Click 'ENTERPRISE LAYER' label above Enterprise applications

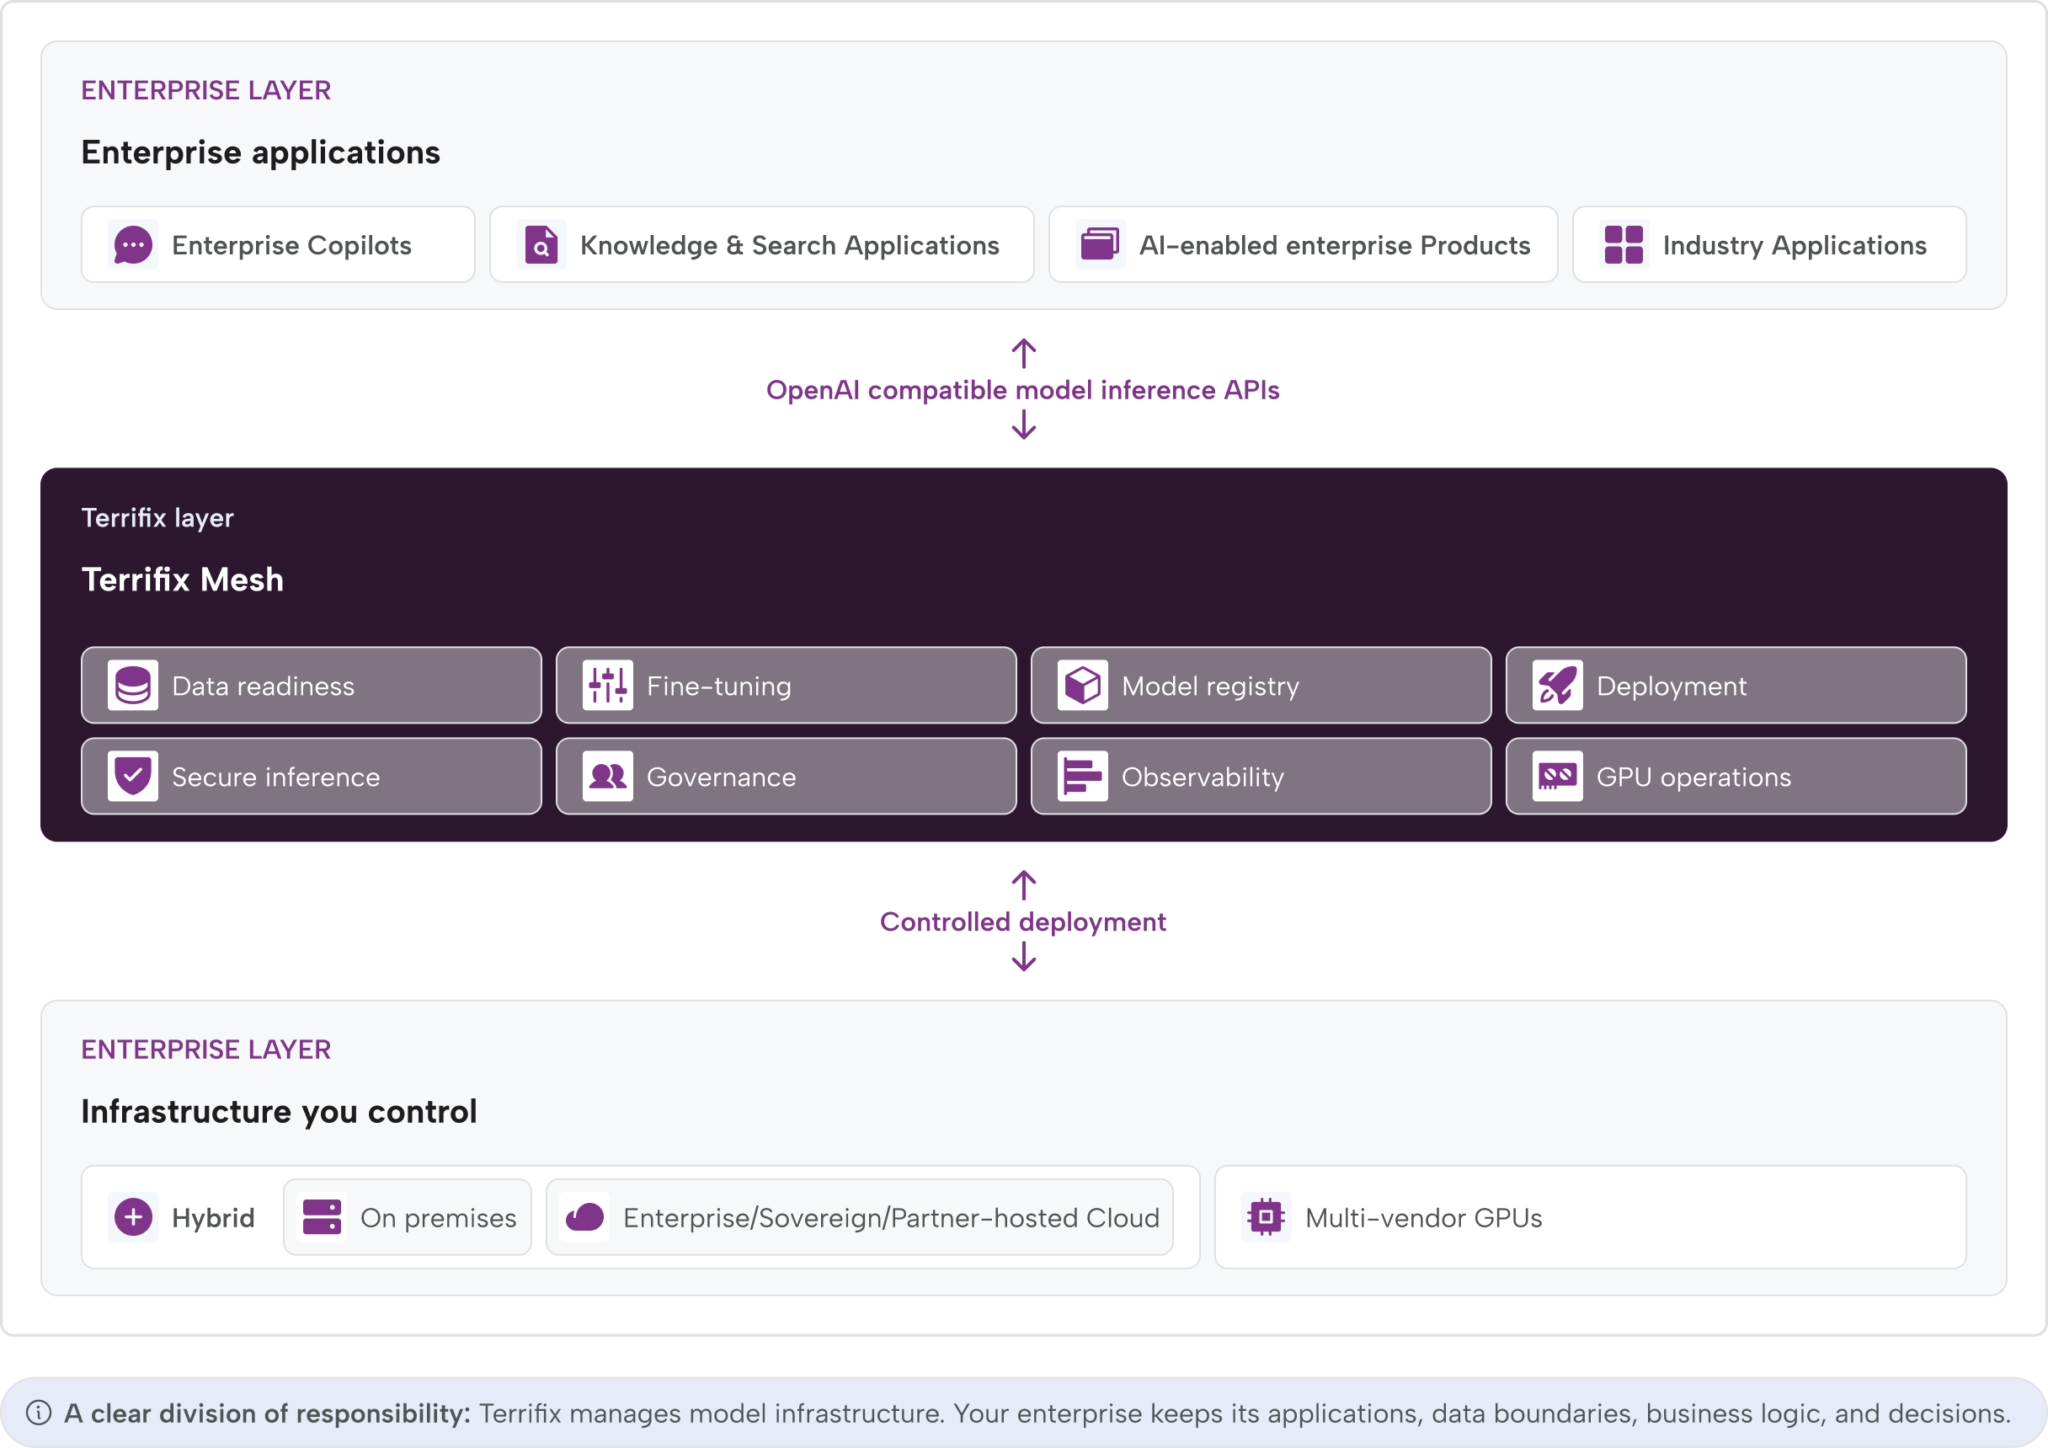pos(206,91)
